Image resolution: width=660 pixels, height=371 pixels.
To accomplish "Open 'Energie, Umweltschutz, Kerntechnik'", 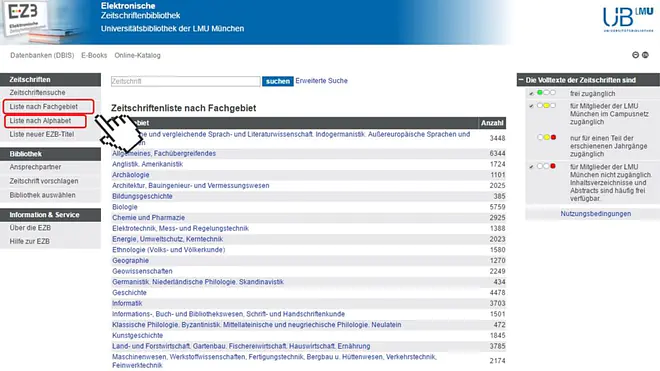I will coord(168,239).
